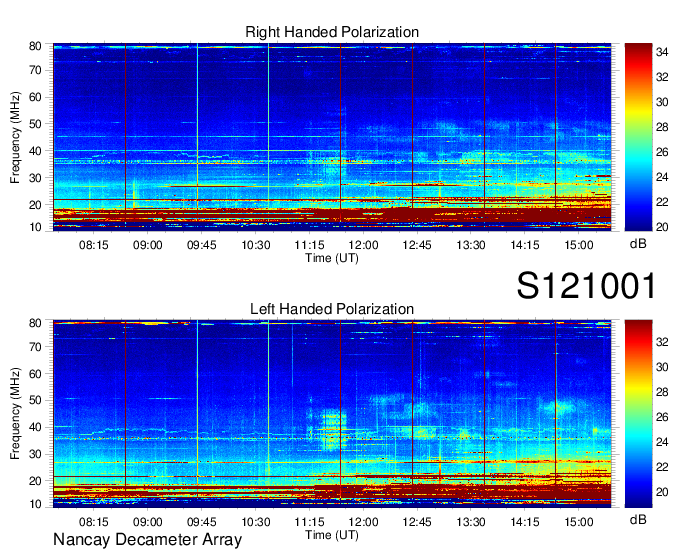The image size is (680, 552).
Task: Click the 26 dB value on Right Handed color bar
Action: (x=662, y=152)
